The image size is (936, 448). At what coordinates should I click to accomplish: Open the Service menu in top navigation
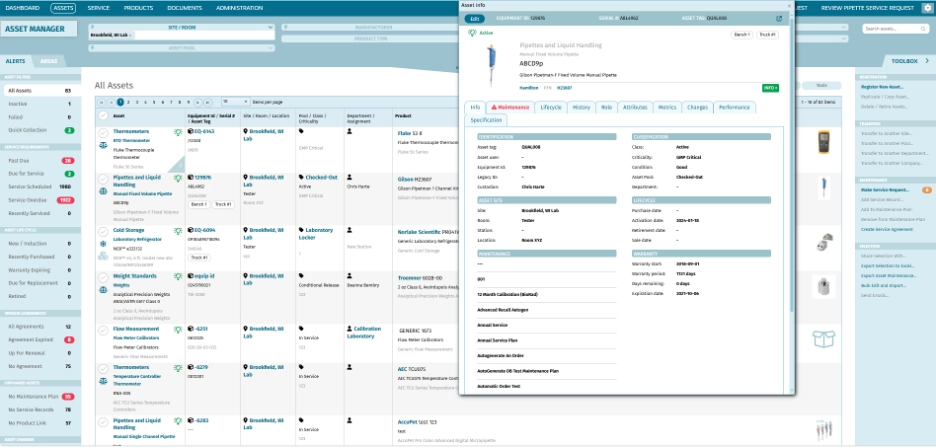[98, 7]
